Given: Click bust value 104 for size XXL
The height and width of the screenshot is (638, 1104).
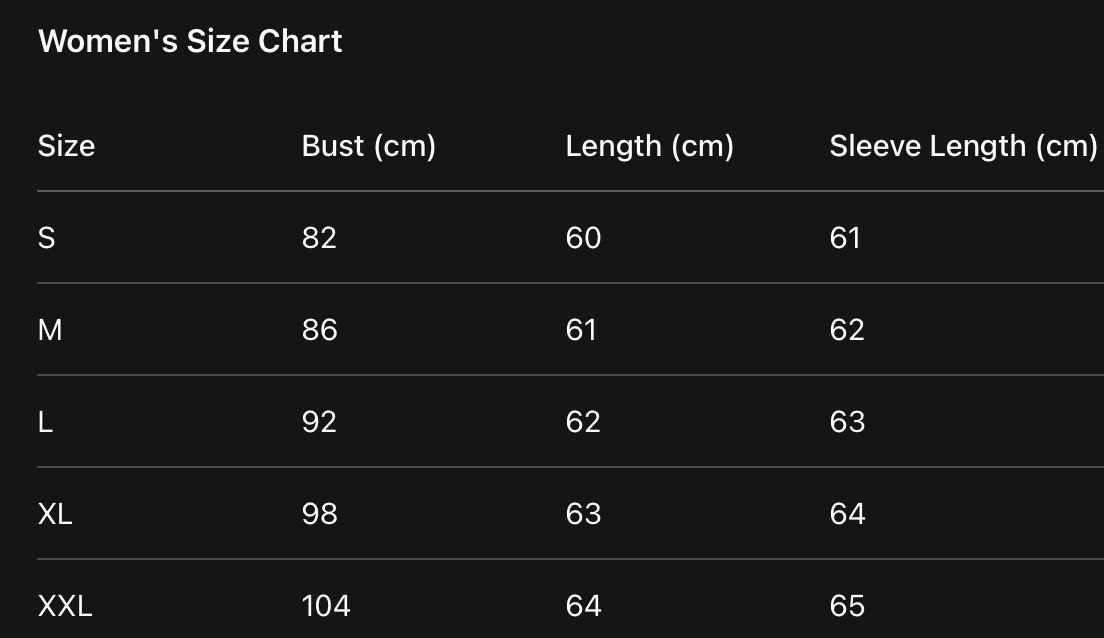Looking at the screenshot, I should click(326, 606).
